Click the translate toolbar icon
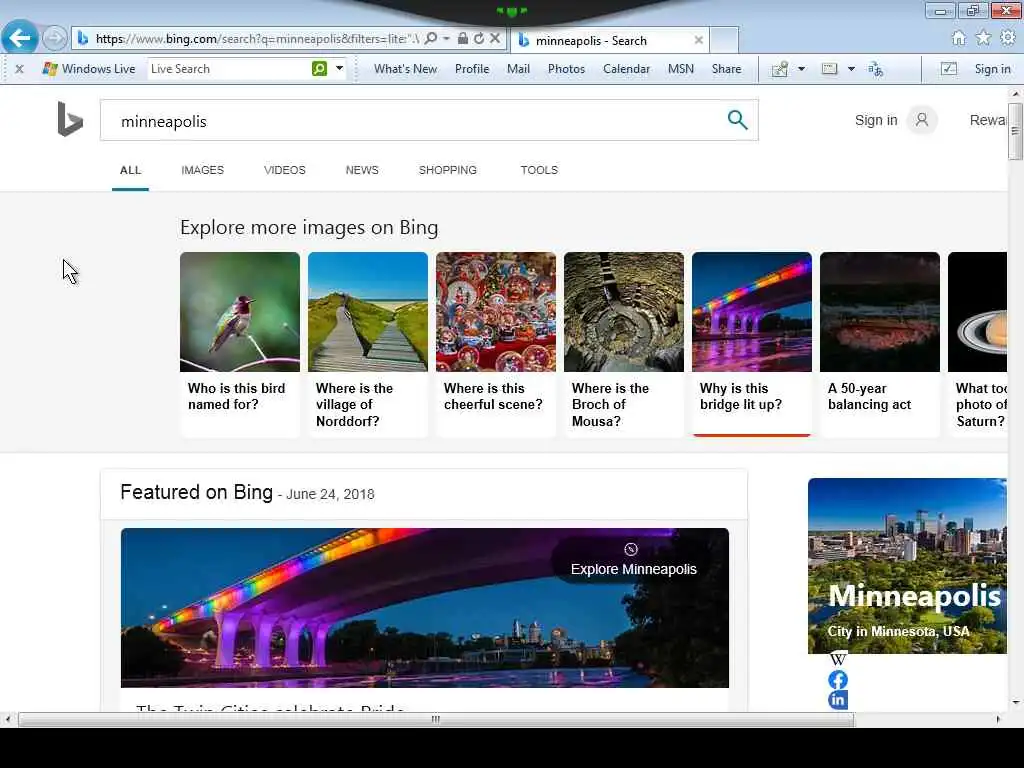1024x768 pixels. click(x=876, y=69)
